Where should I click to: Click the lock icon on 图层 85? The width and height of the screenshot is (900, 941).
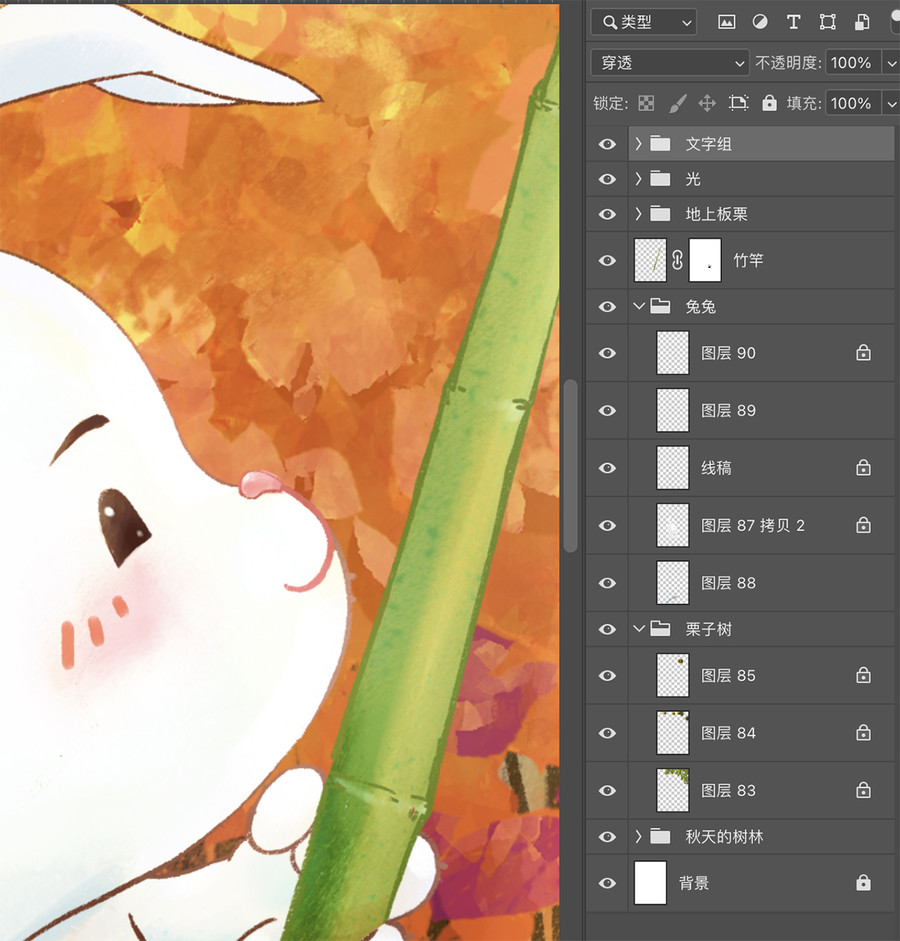[x=863, y=675]
